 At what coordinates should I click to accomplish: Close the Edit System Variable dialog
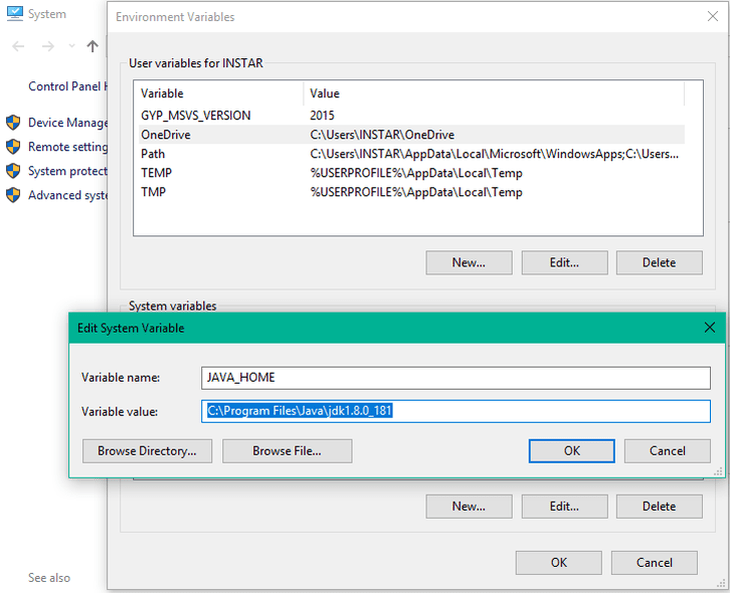point(710,327)
